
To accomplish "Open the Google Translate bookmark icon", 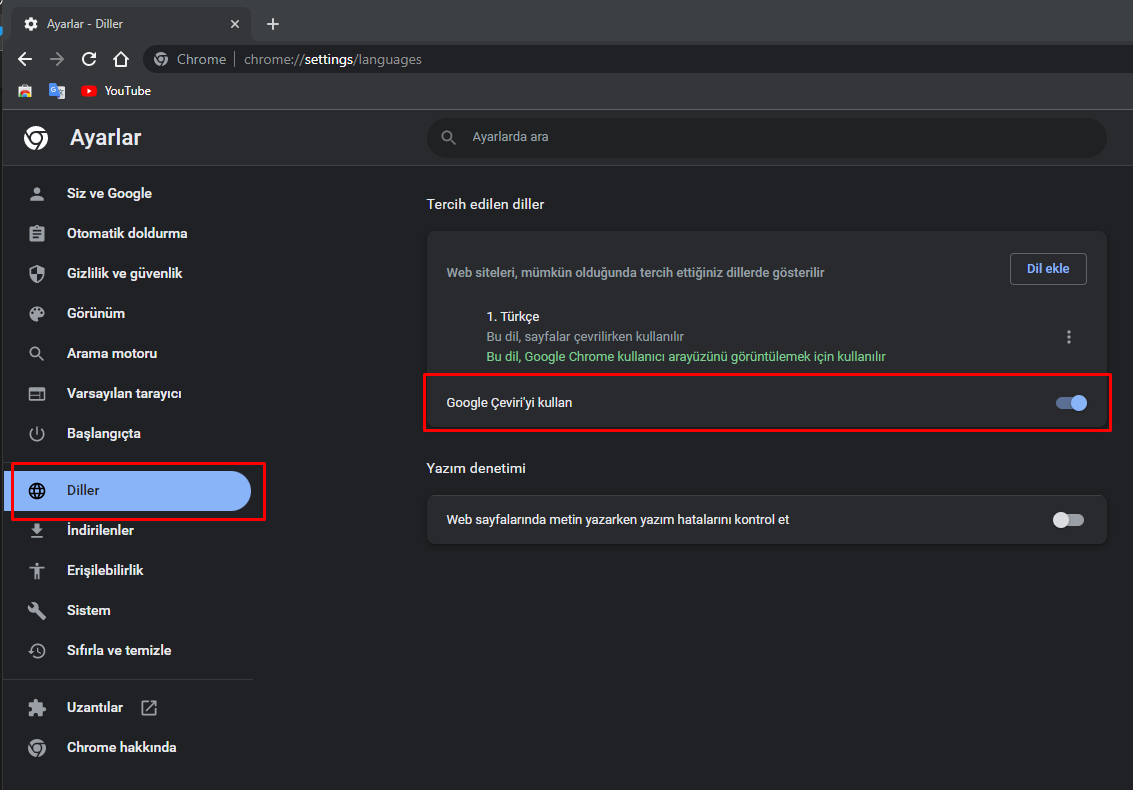I will pos(57,90).
